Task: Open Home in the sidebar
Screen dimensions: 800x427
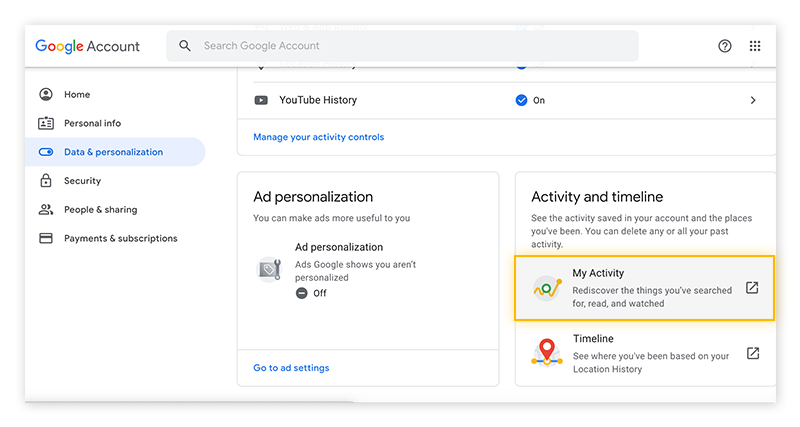Action: tap(77, 94)
